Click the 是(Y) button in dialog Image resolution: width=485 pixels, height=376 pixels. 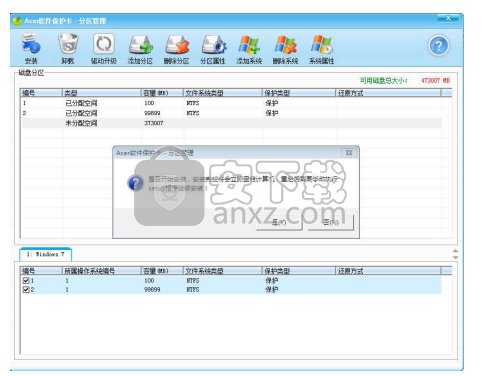(279, 222)
